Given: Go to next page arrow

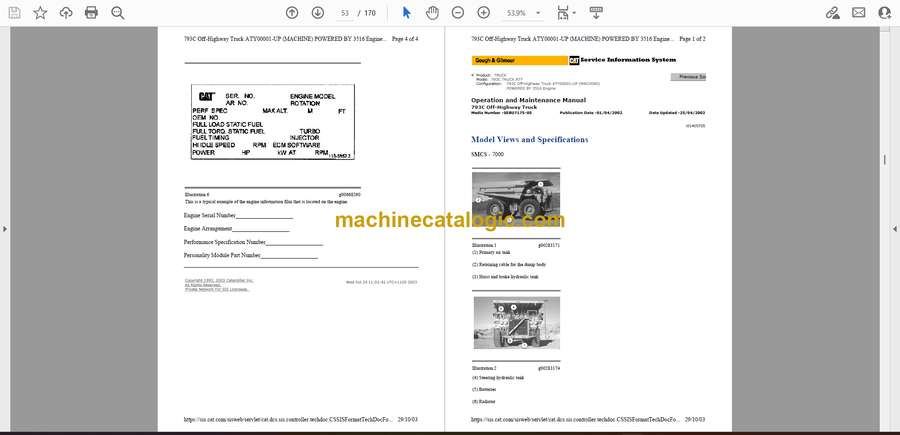Looking at the screenshot, I should point(317,13).
